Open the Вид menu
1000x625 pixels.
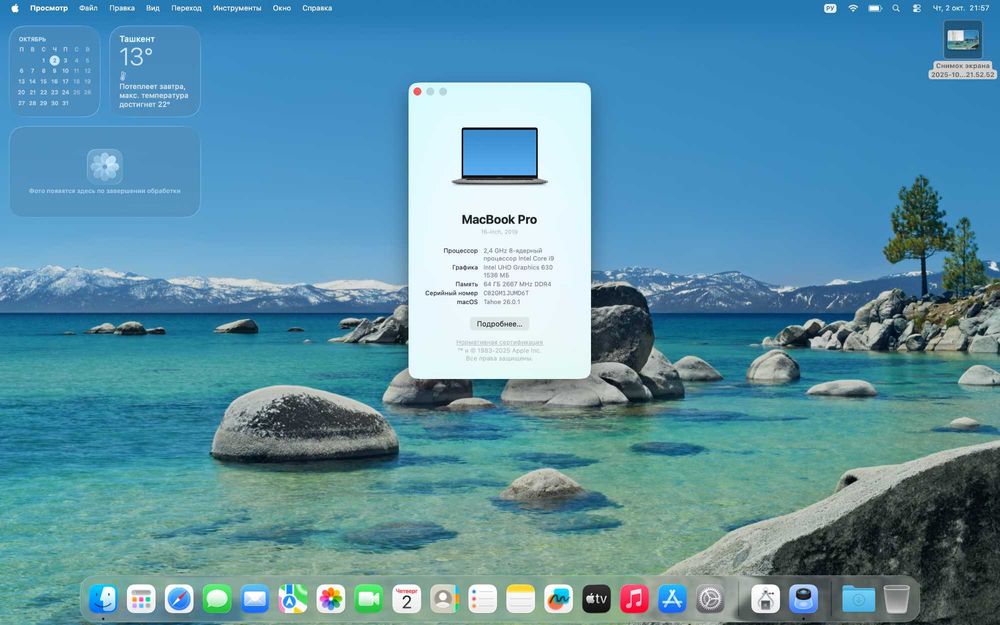[152, 8]
